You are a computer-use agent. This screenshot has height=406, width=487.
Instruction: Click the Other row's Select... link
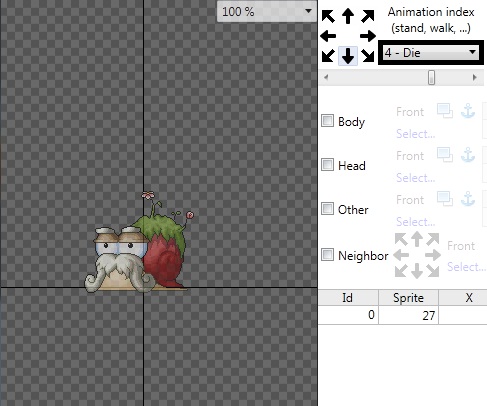tap(415, 222)
